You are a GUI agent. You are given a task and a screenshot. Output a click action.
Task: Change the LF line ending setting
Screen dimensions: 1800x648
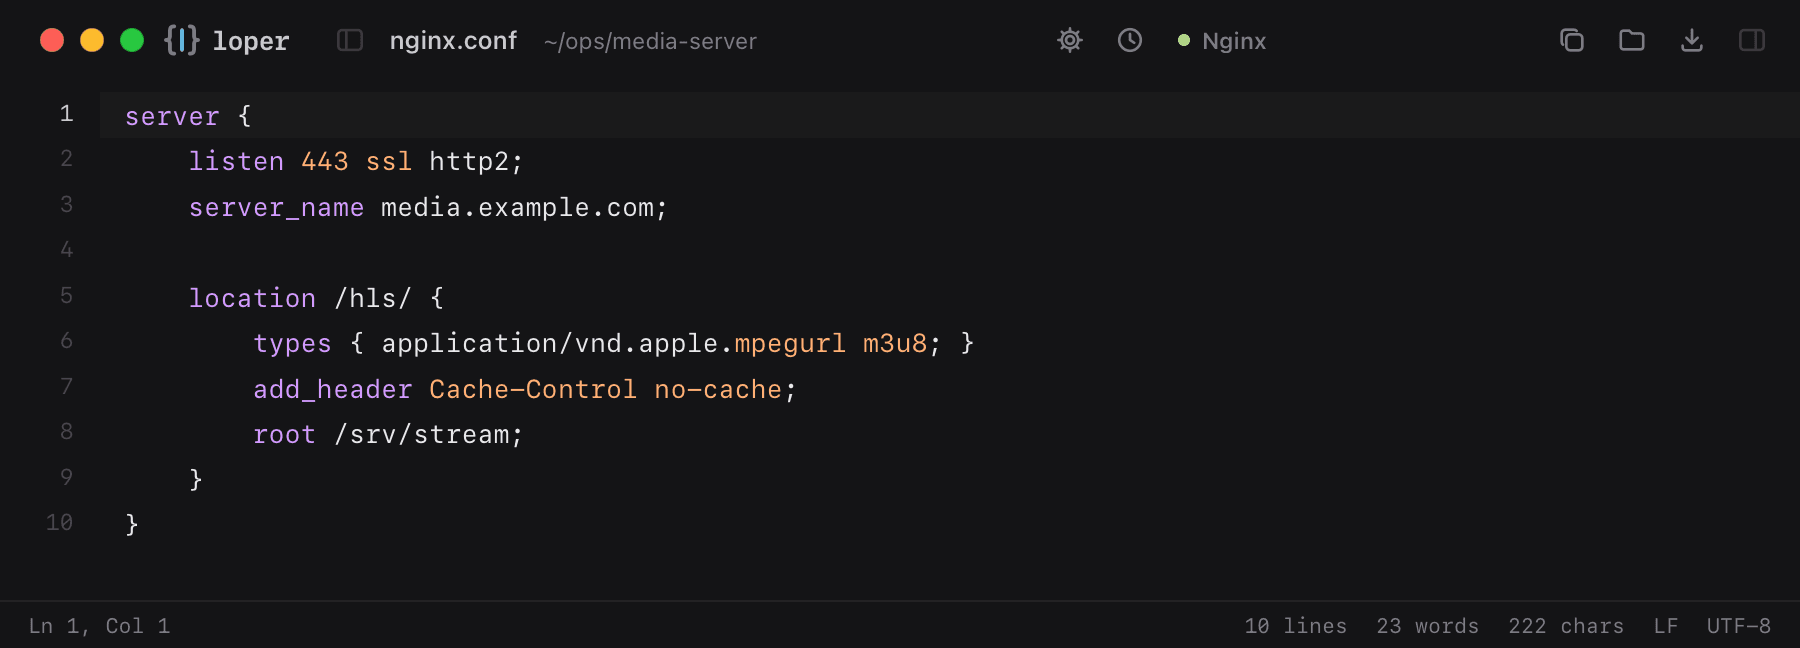[x=1665, y=626]
